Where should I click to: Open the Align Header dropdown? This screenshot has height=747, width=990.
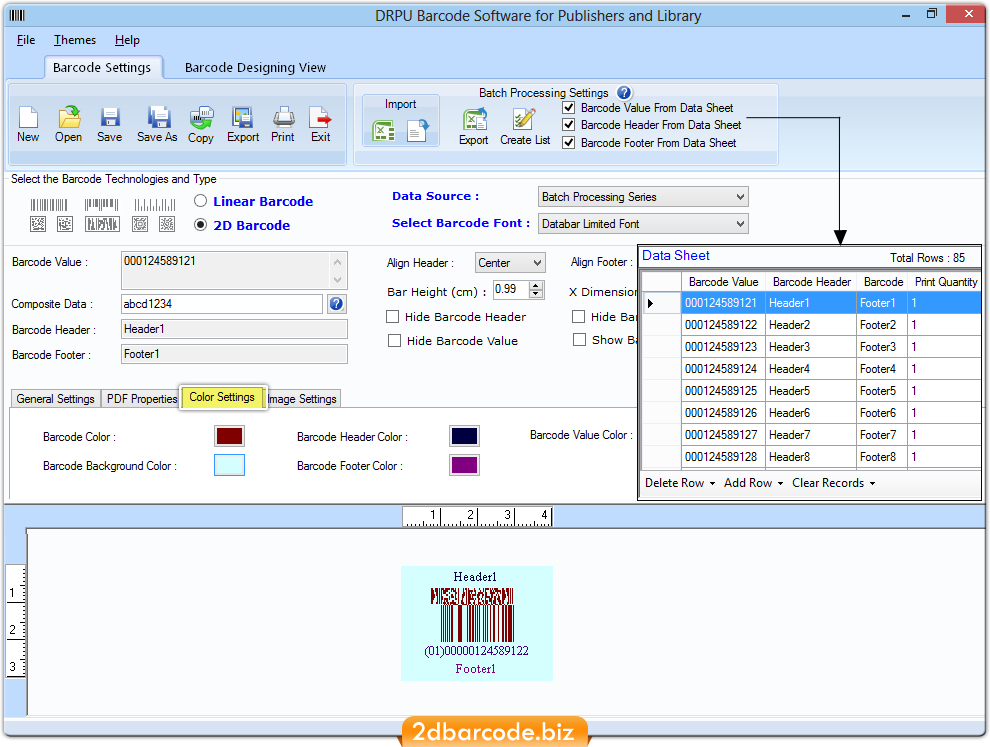pyautogui.click(x=510, y=263)
